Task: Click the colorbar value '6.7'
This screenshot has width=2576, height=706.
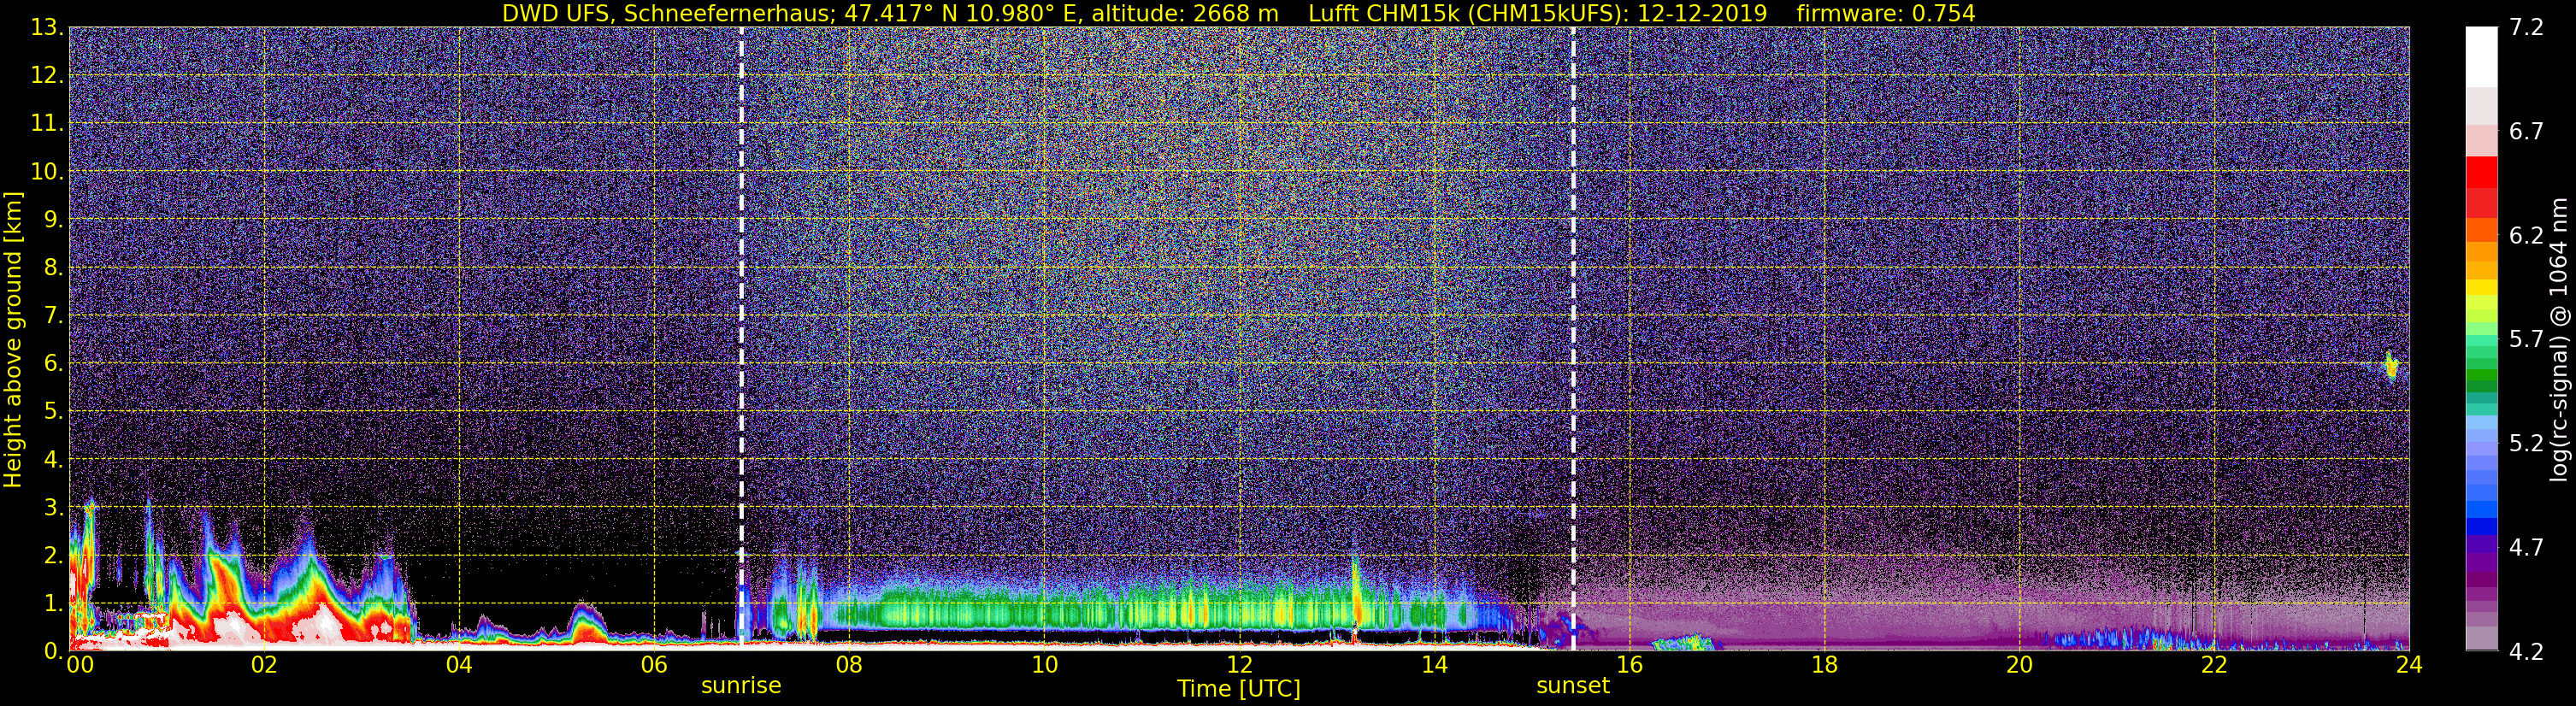Action: tap(2526, 131)
